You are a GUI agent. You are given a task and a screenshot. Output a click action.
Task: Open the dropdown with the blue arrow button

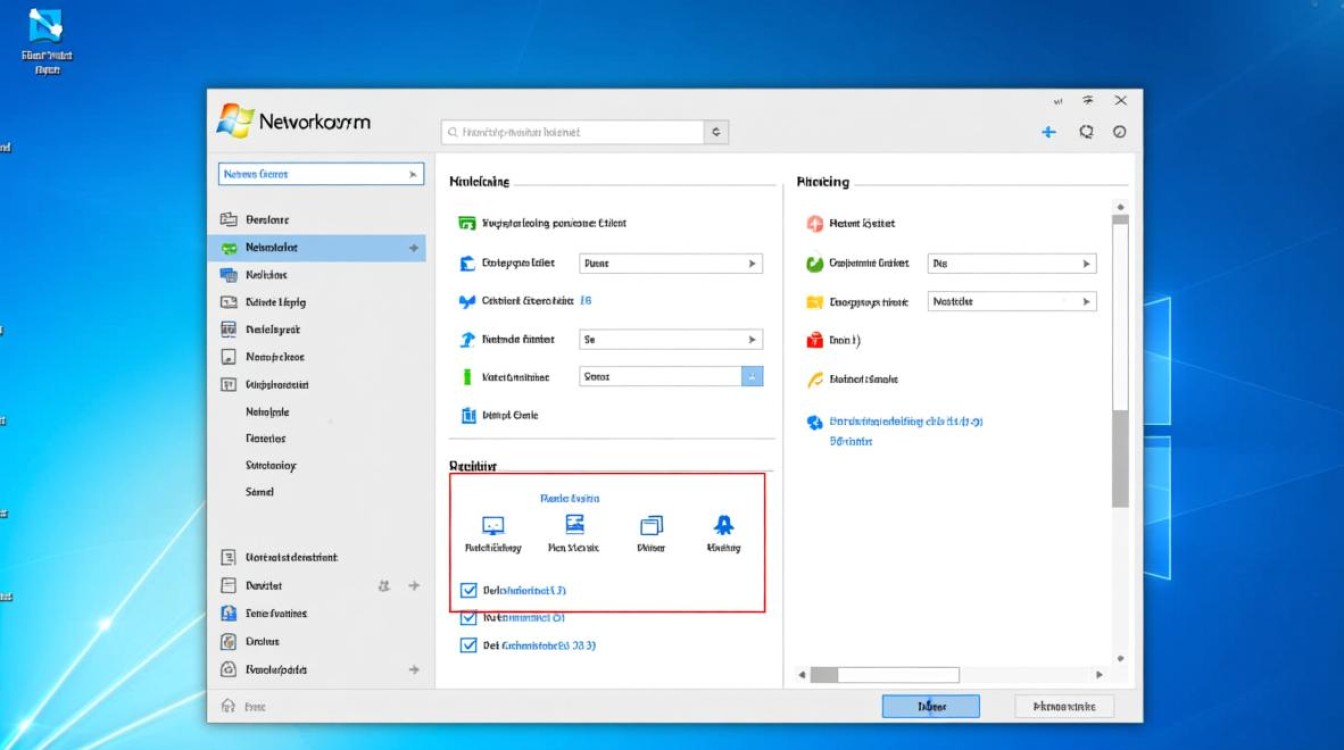coord(752,377)
